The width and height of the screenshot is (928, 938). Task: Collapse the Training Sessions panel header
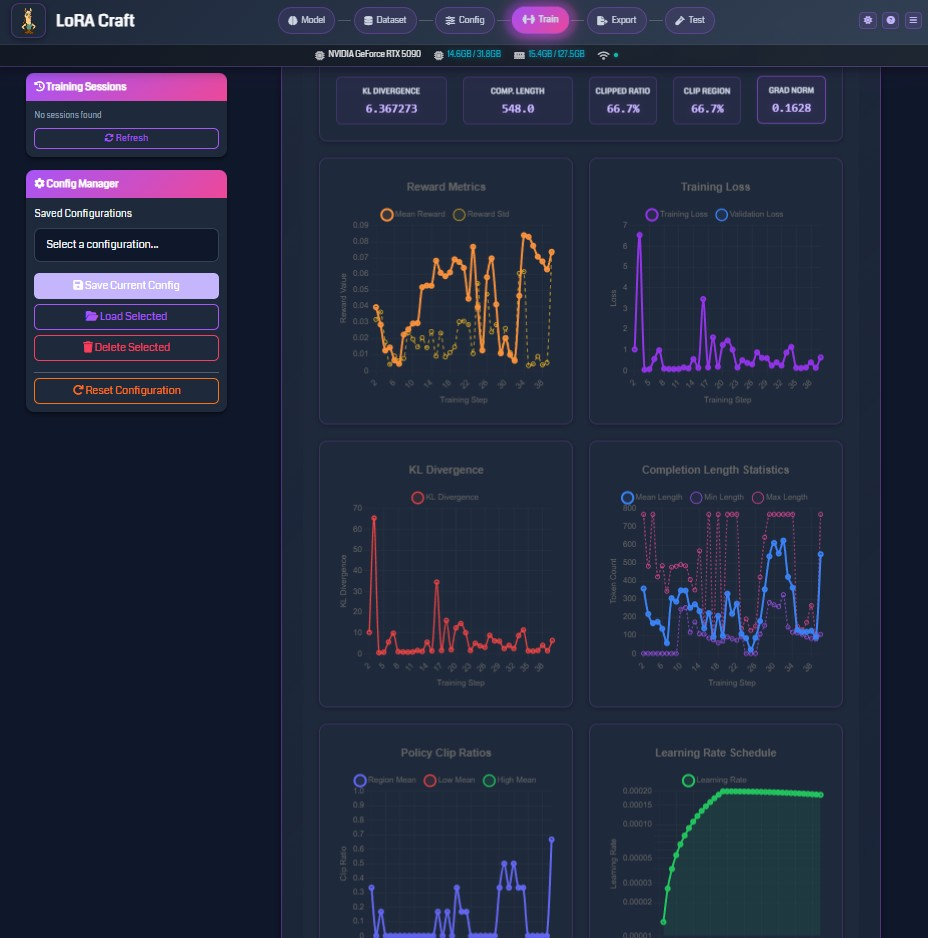pos(126,87)
